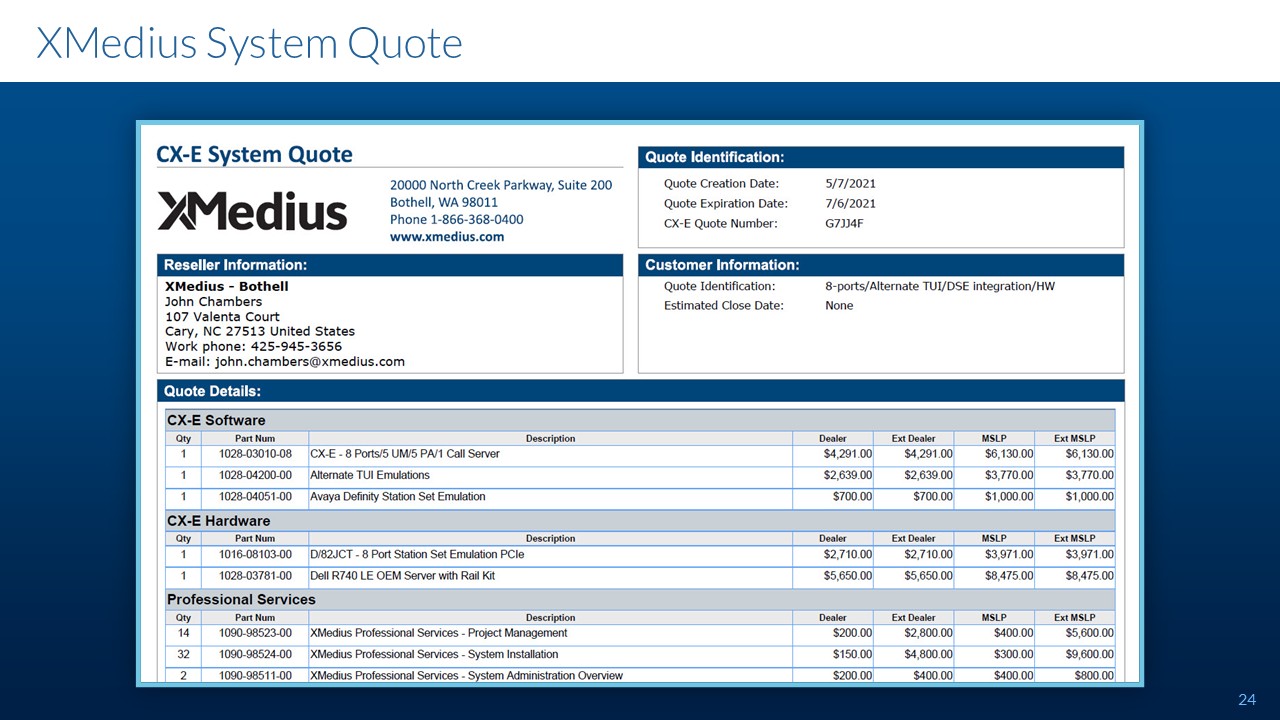Image resolution: width=1280 pixels, height=720 pixels.
Task: Select the slide title XMedius System Quote
Action: [249, 43]
